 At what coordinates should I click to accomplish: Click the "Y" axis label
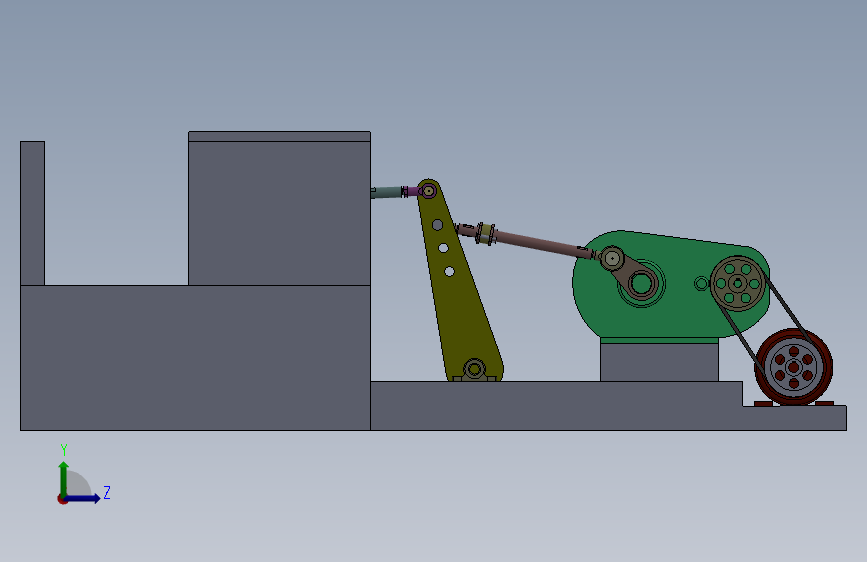click(64, 450)
